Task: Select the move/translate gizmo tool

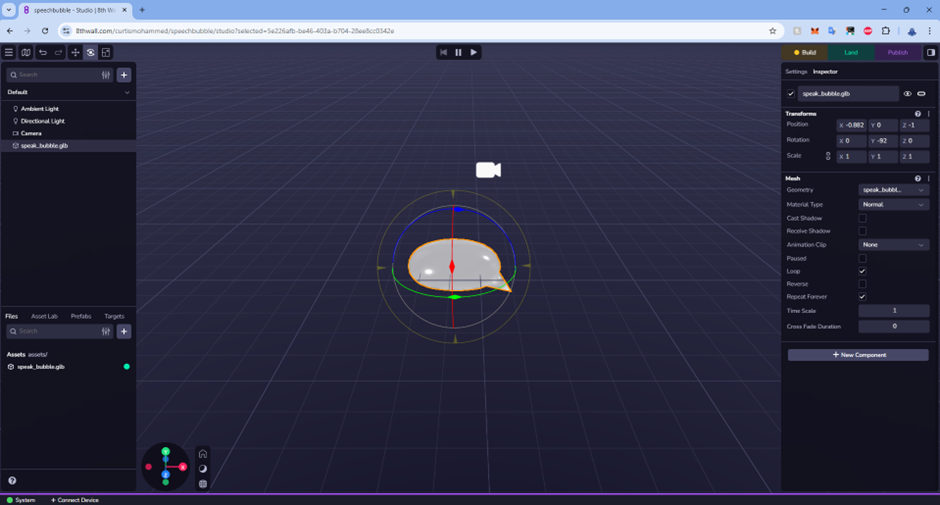Action: pyautogui.click(x=75, y=52)
